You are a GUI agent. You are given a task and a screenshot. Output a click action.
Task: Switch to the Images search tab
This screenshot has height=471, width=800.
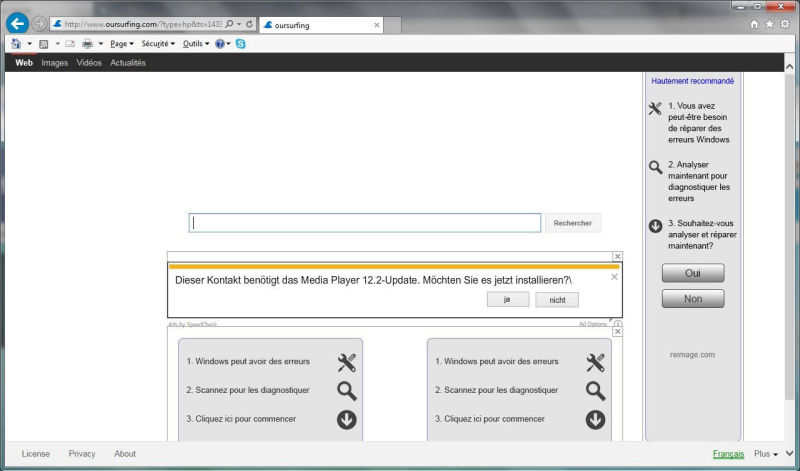tap(55, 63)
